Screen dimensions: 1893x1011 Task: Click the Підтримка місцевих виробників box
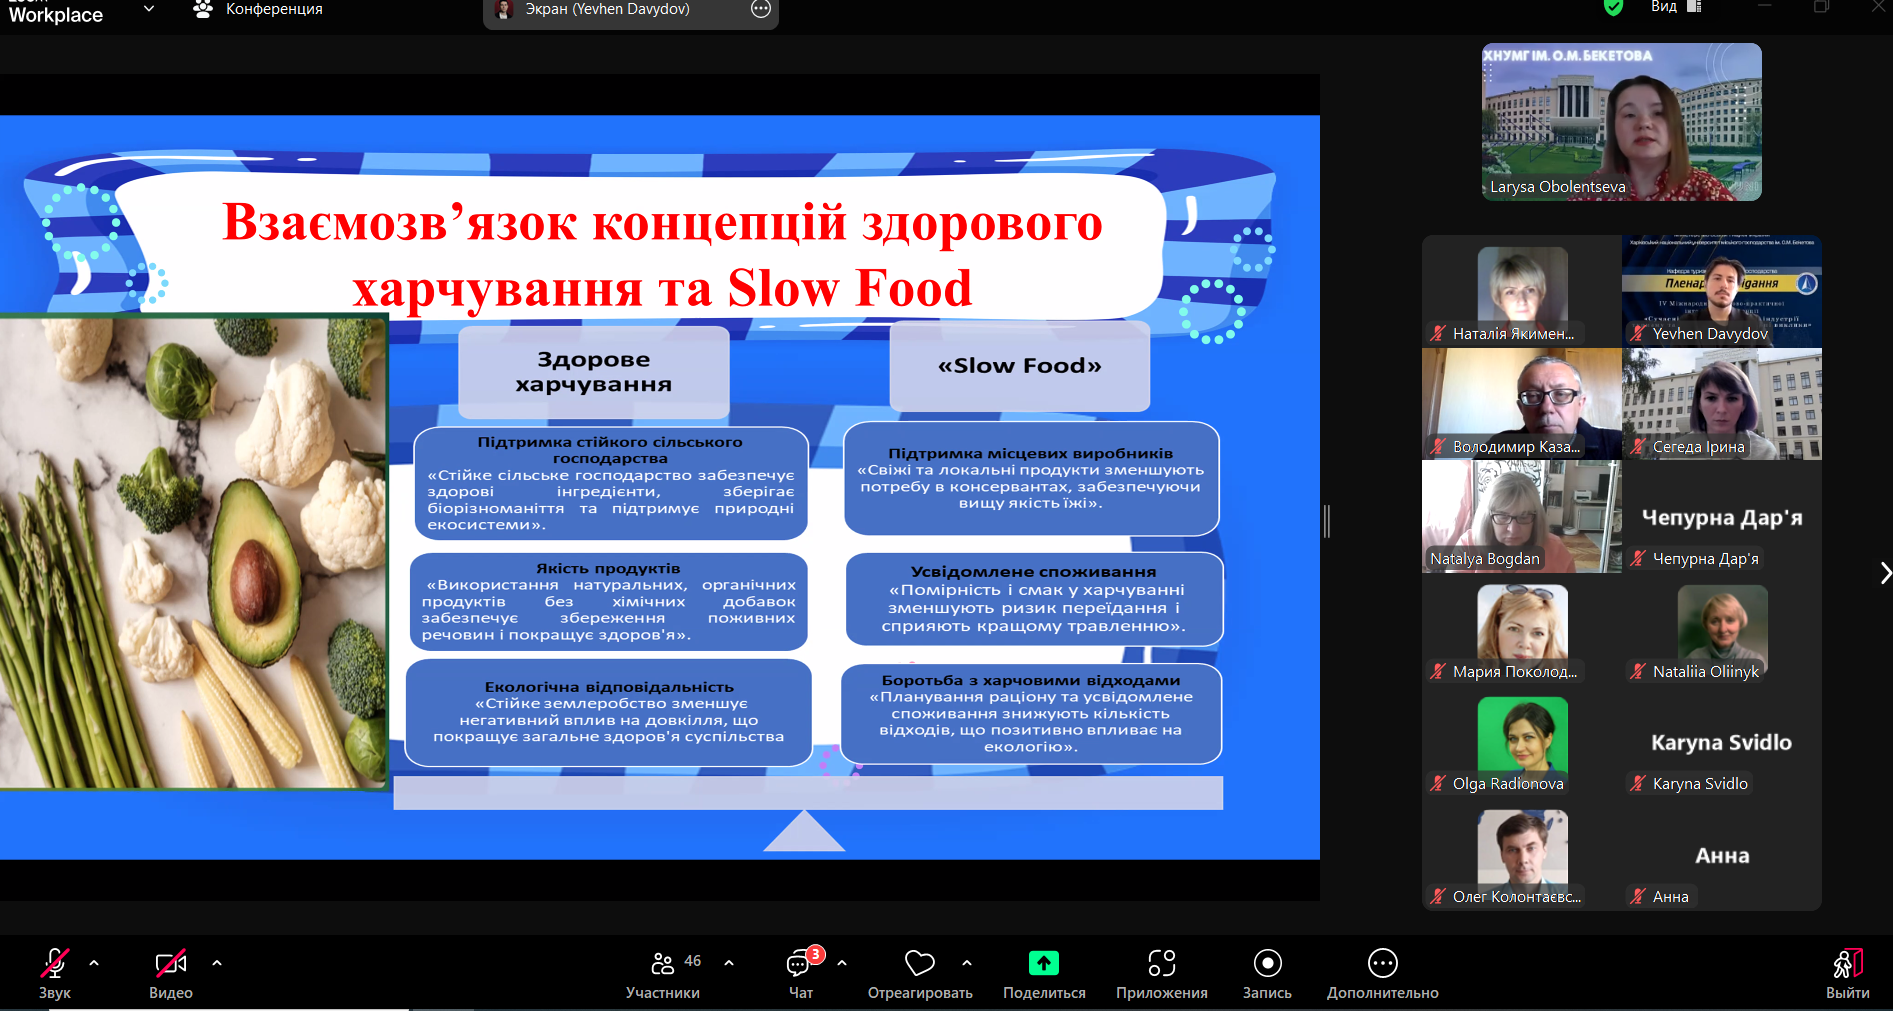click(1031, 478)
